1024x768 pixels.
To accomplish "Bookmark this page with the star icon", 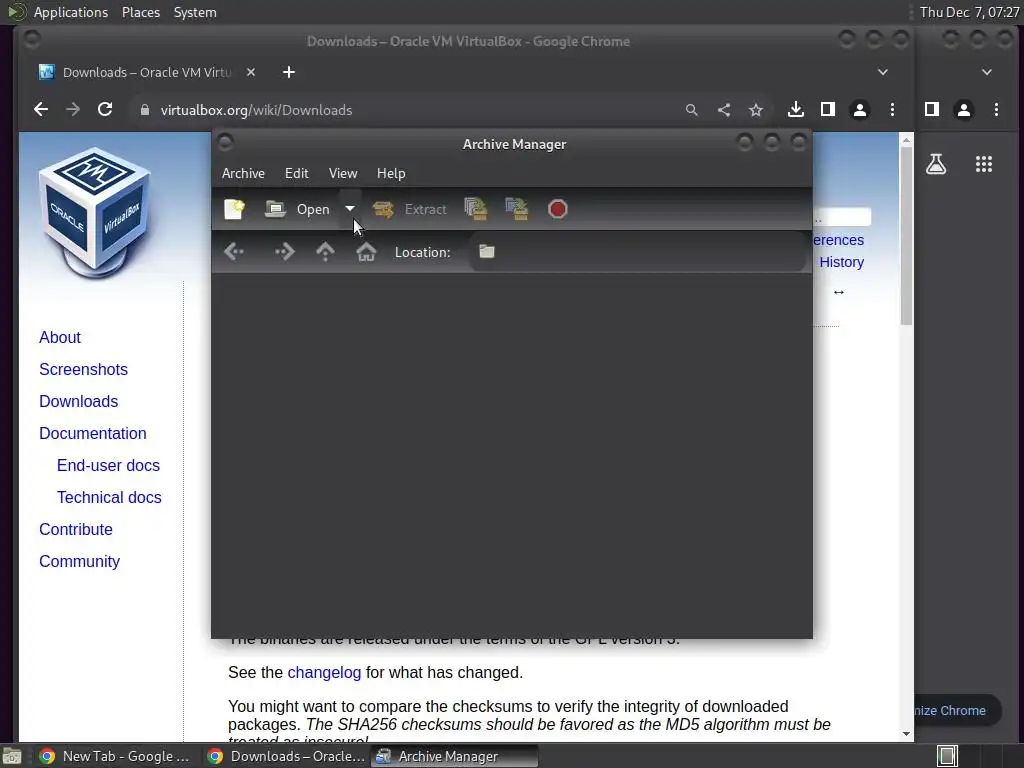I will point(756,110).
